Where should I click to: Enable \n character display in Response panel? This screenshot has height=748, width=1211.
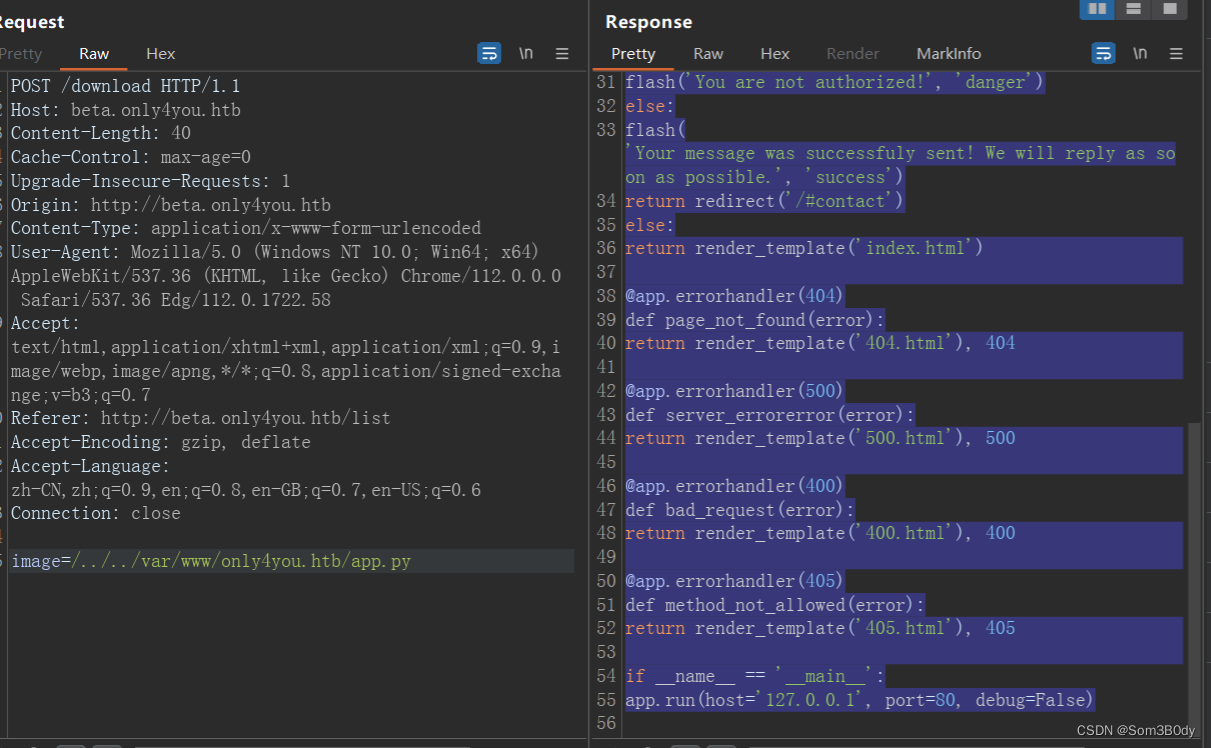point(1140,53)
